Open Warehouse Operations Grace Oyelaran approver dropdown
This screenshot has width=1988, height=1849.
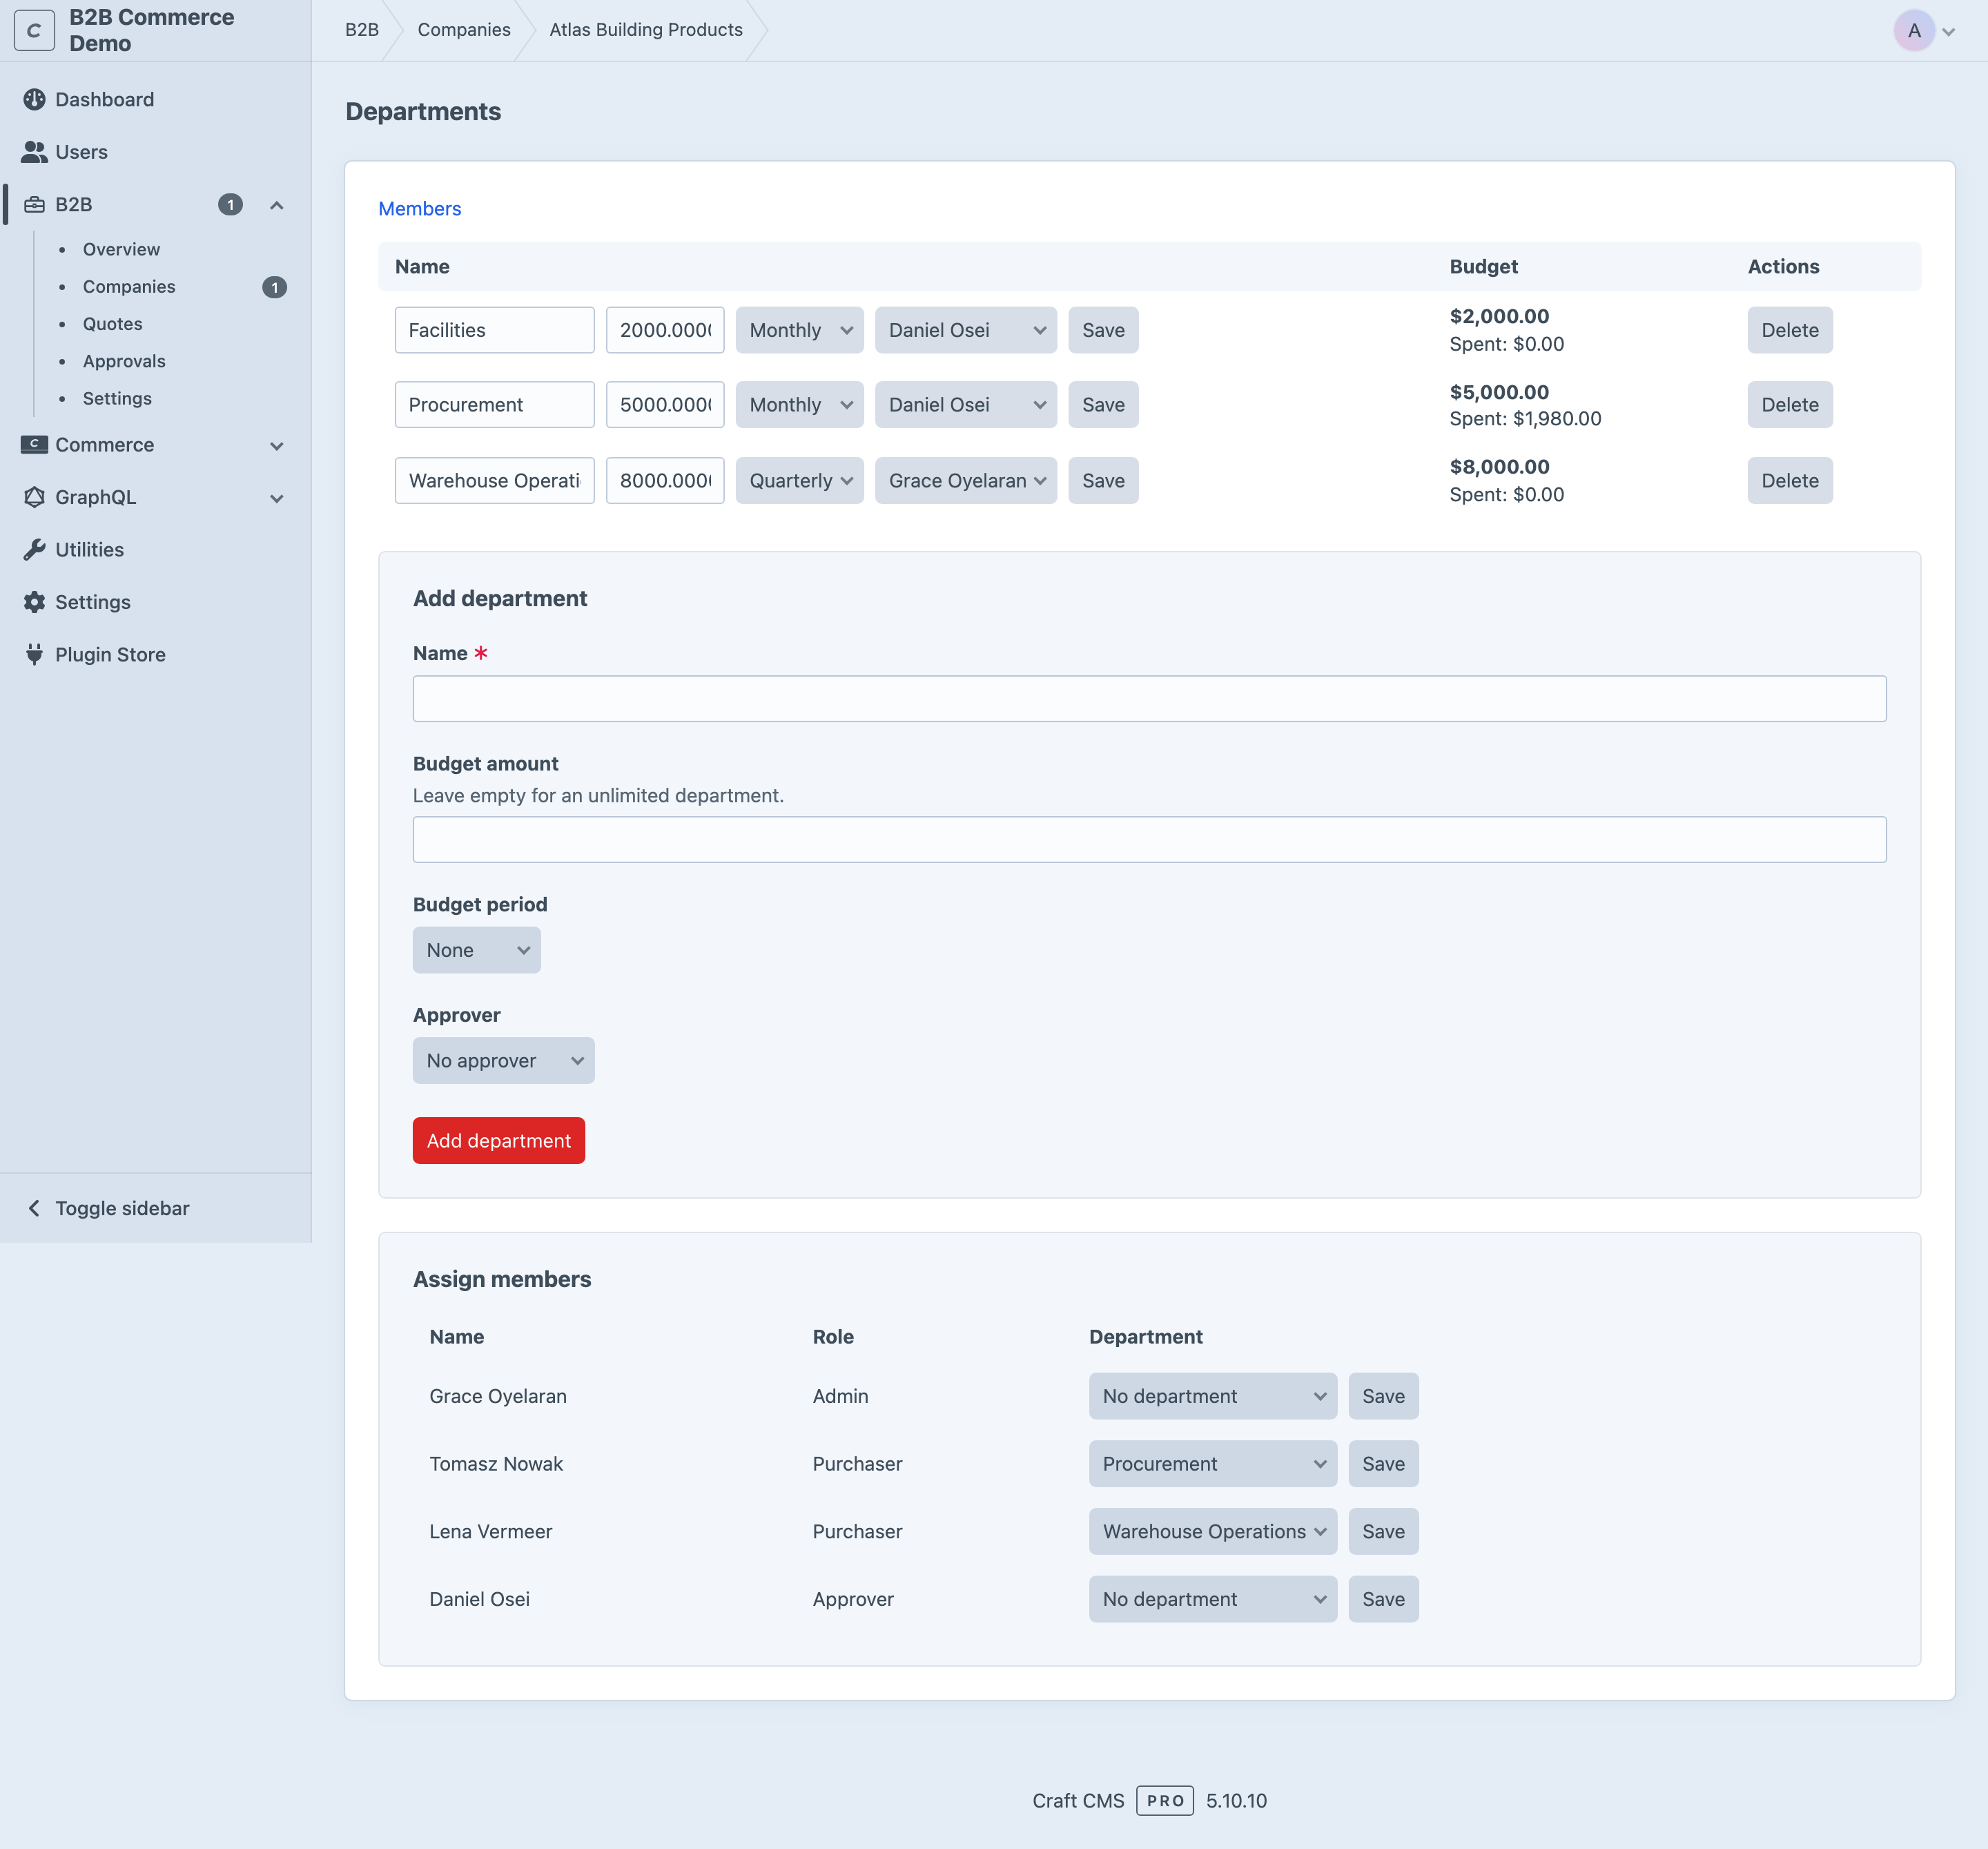(x=965, y=481)
